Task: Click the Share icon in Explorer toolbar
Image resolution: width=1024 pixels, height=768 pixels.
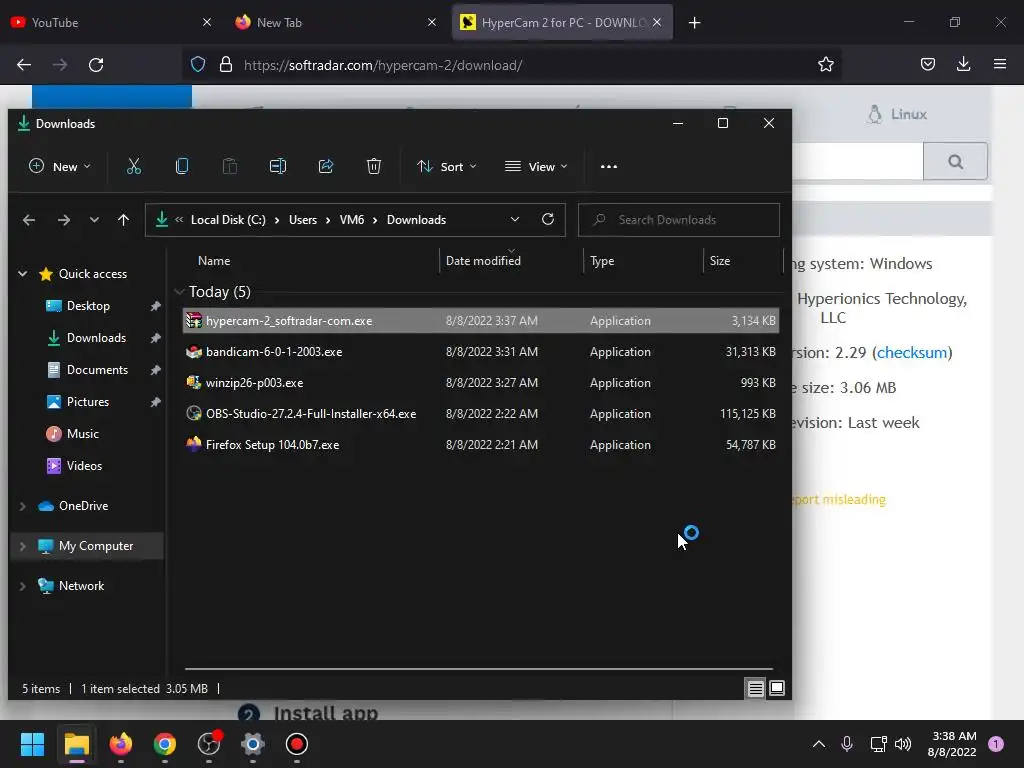Action: click(326, 167)
